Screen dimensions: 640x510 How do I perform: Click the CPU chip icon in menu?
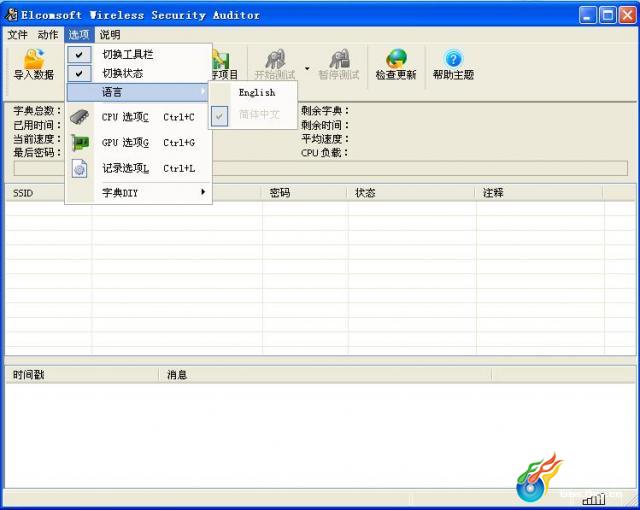click(79, 117)
